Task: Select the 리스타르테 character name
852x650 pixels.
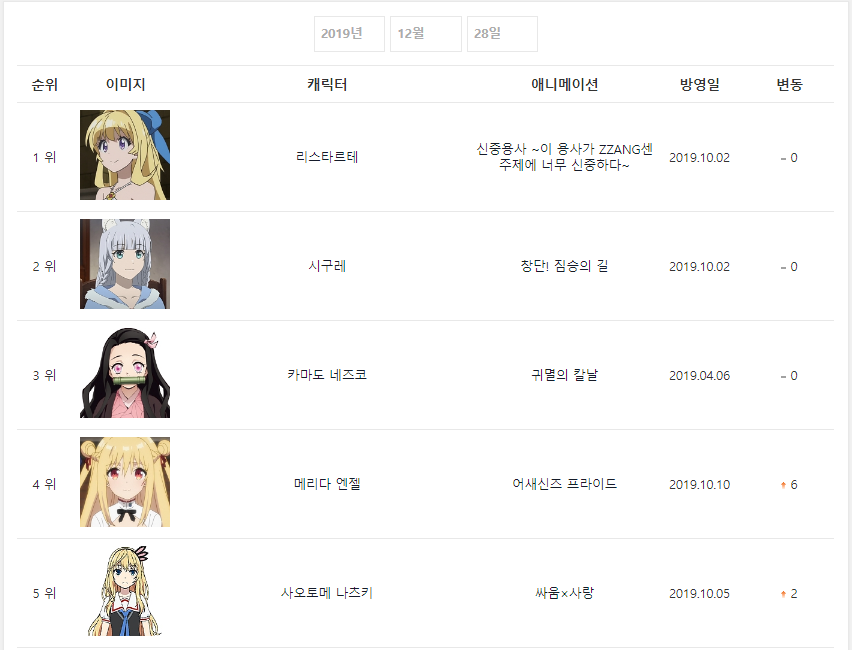Action: [327, 157]
